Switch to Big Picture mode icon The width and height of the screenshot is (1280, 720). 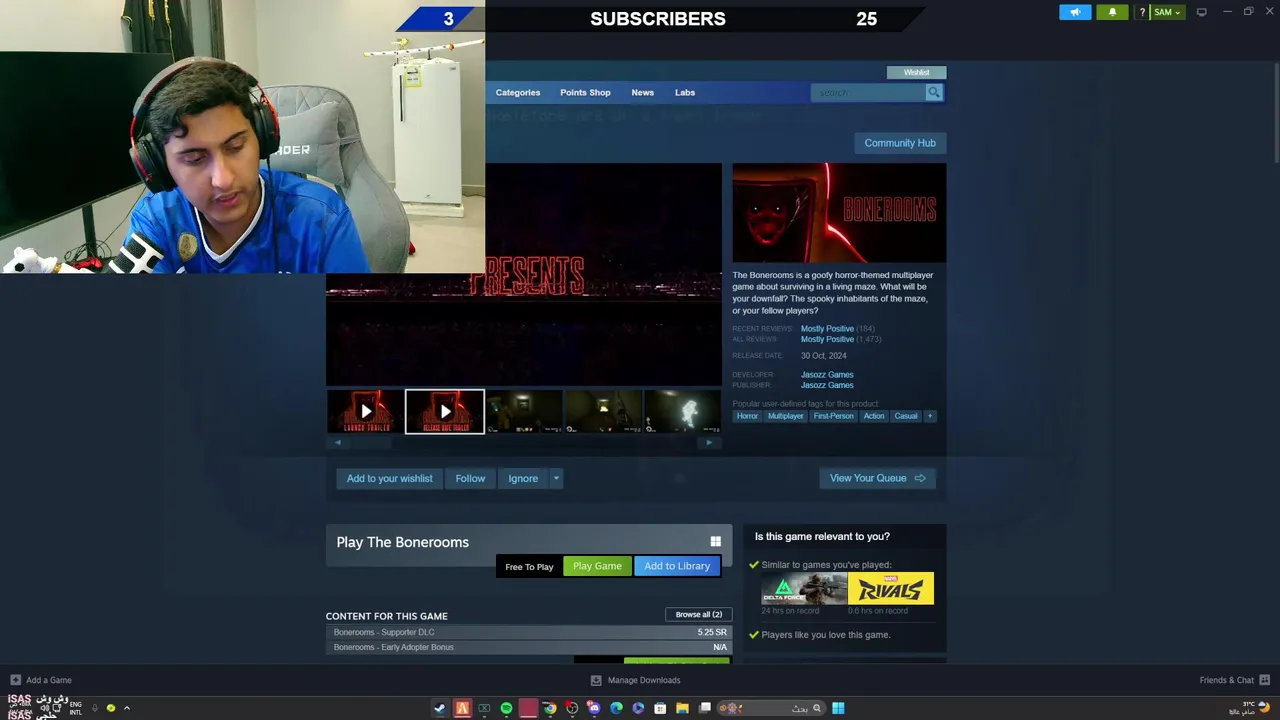[x=1202, y=12]
